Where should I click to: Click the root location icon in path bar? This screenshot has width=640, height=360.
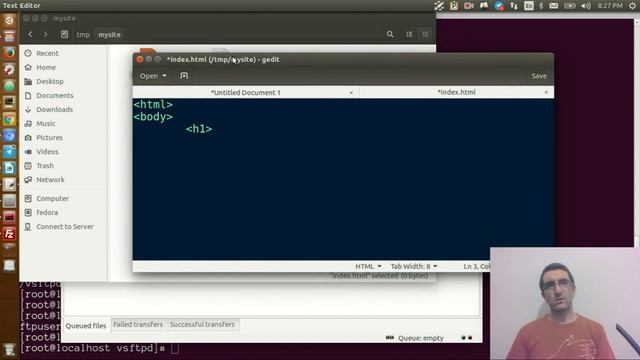coord(64,34)
